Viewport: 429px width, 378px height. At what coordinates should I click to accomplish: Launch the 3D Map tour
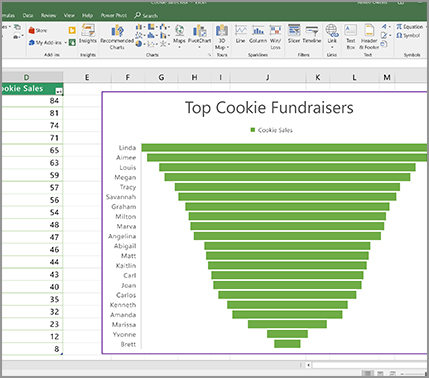pos(222,37)
